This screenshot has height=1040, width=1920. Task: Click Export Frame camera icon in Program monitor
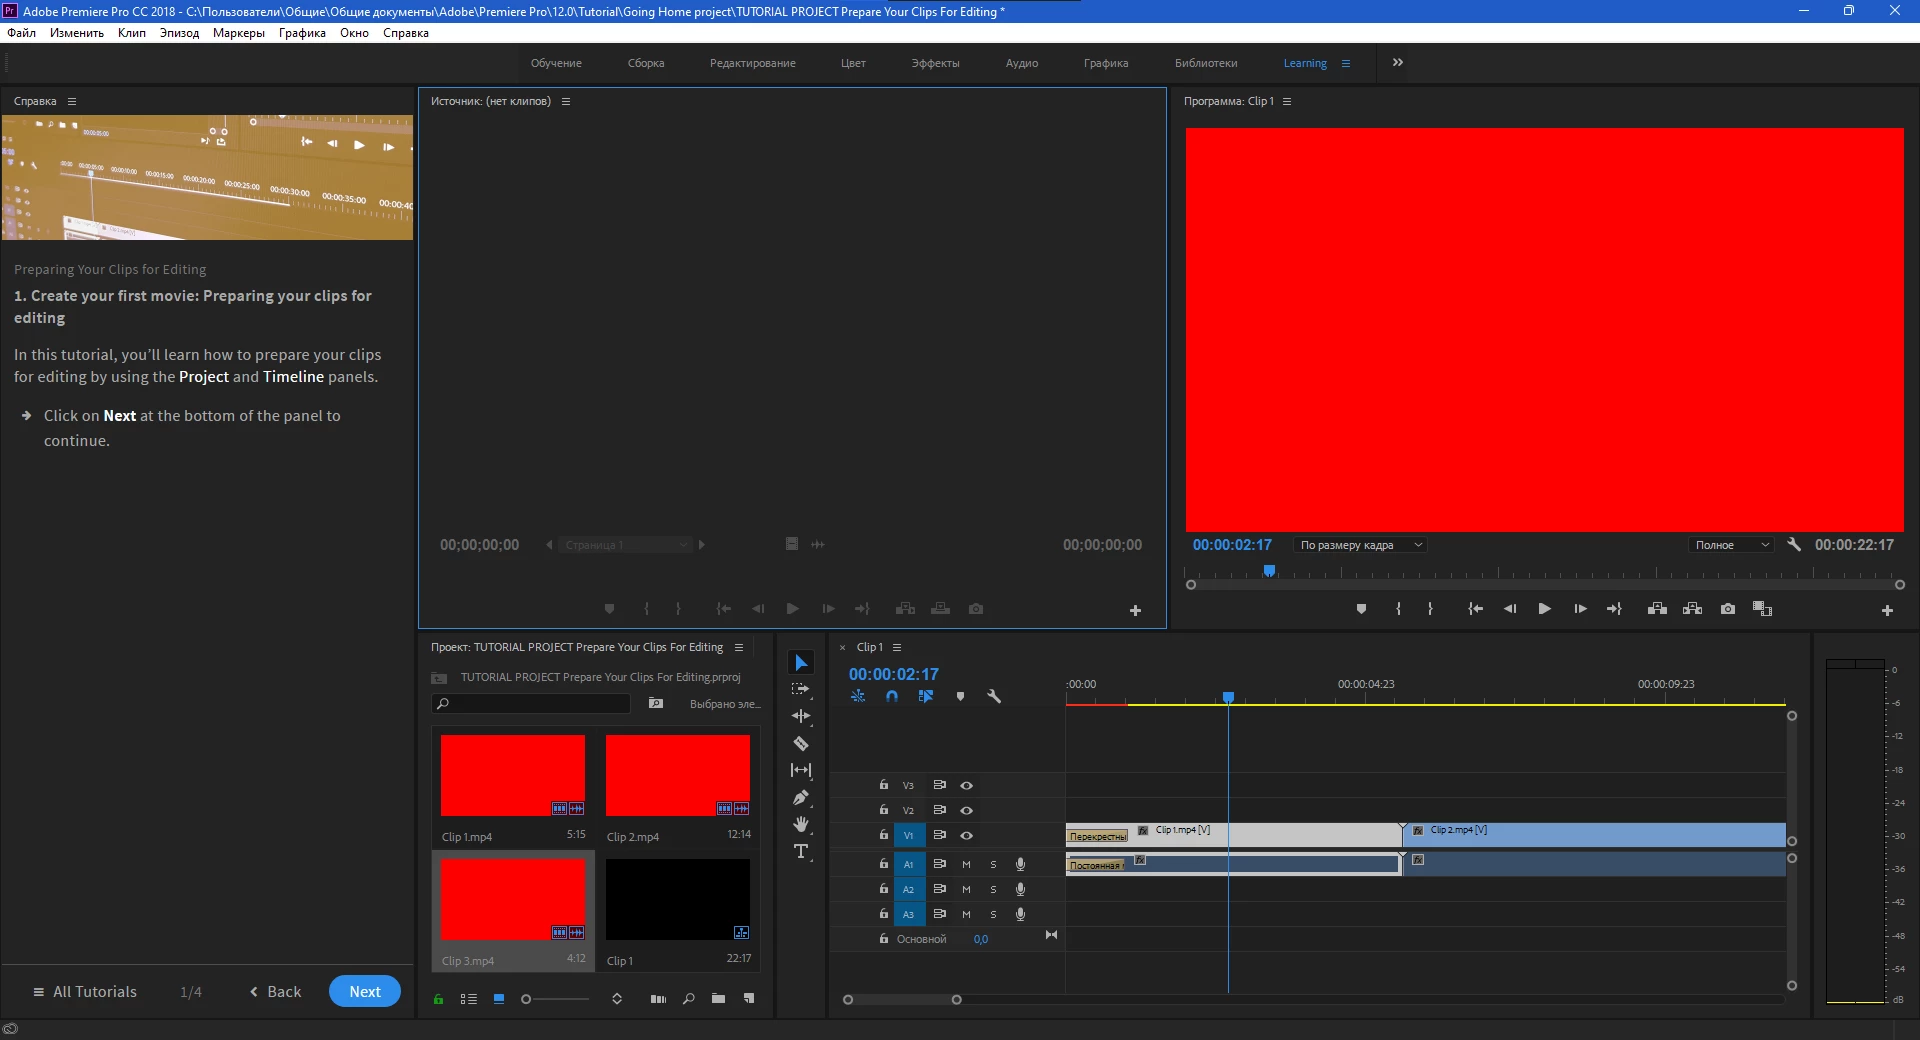click(1728, 609)
